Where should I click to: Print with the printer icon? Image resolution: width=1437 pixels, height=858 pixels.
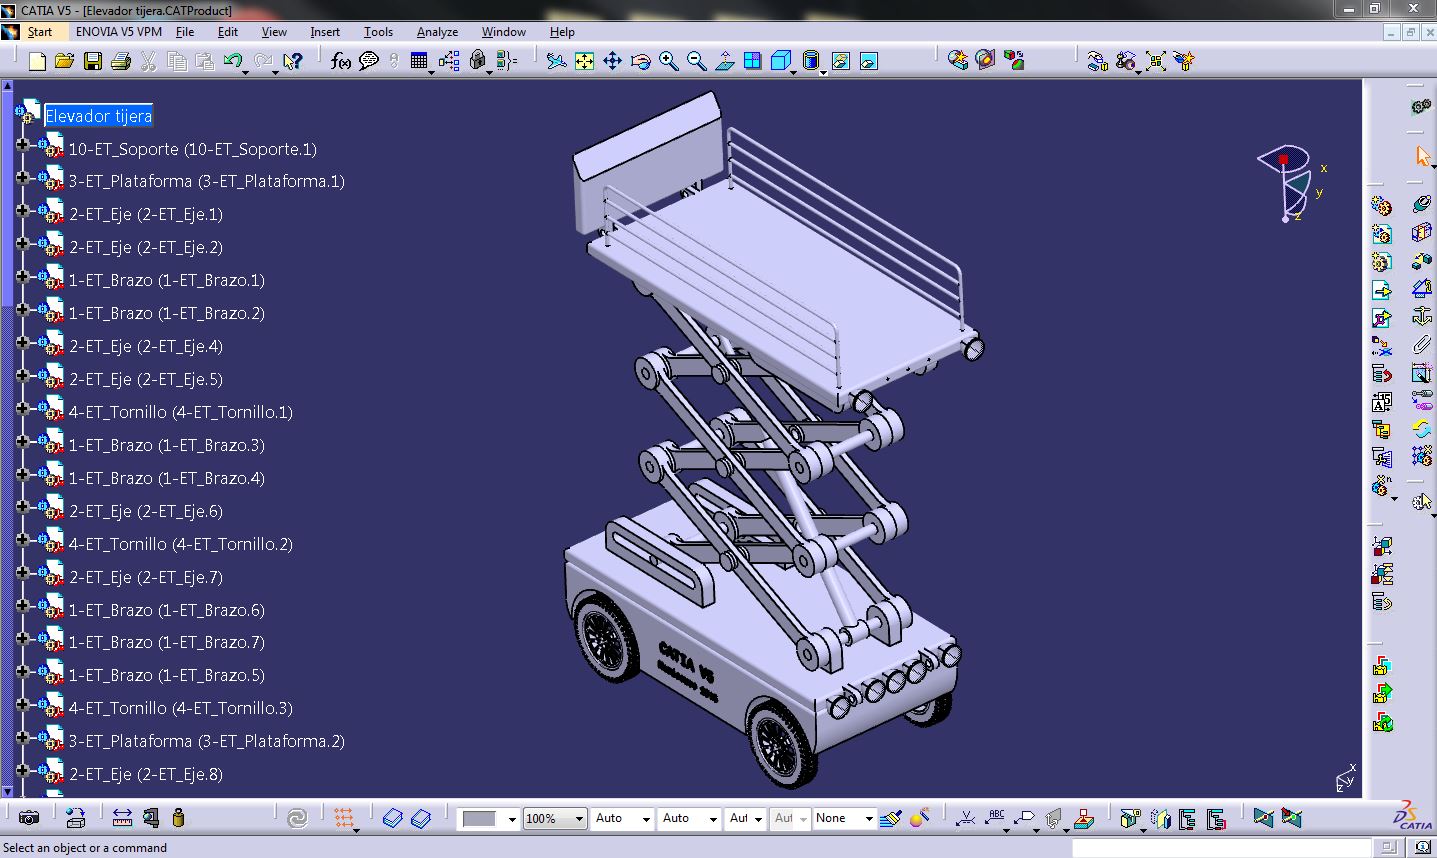coord(121,62)
